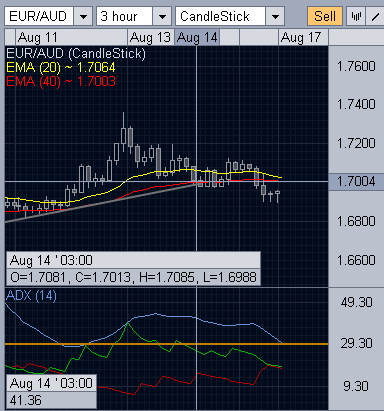Expand the 3 hour timeframe dropdown arrow
Viewport: 384px width, 411px height.
(162, 16)
